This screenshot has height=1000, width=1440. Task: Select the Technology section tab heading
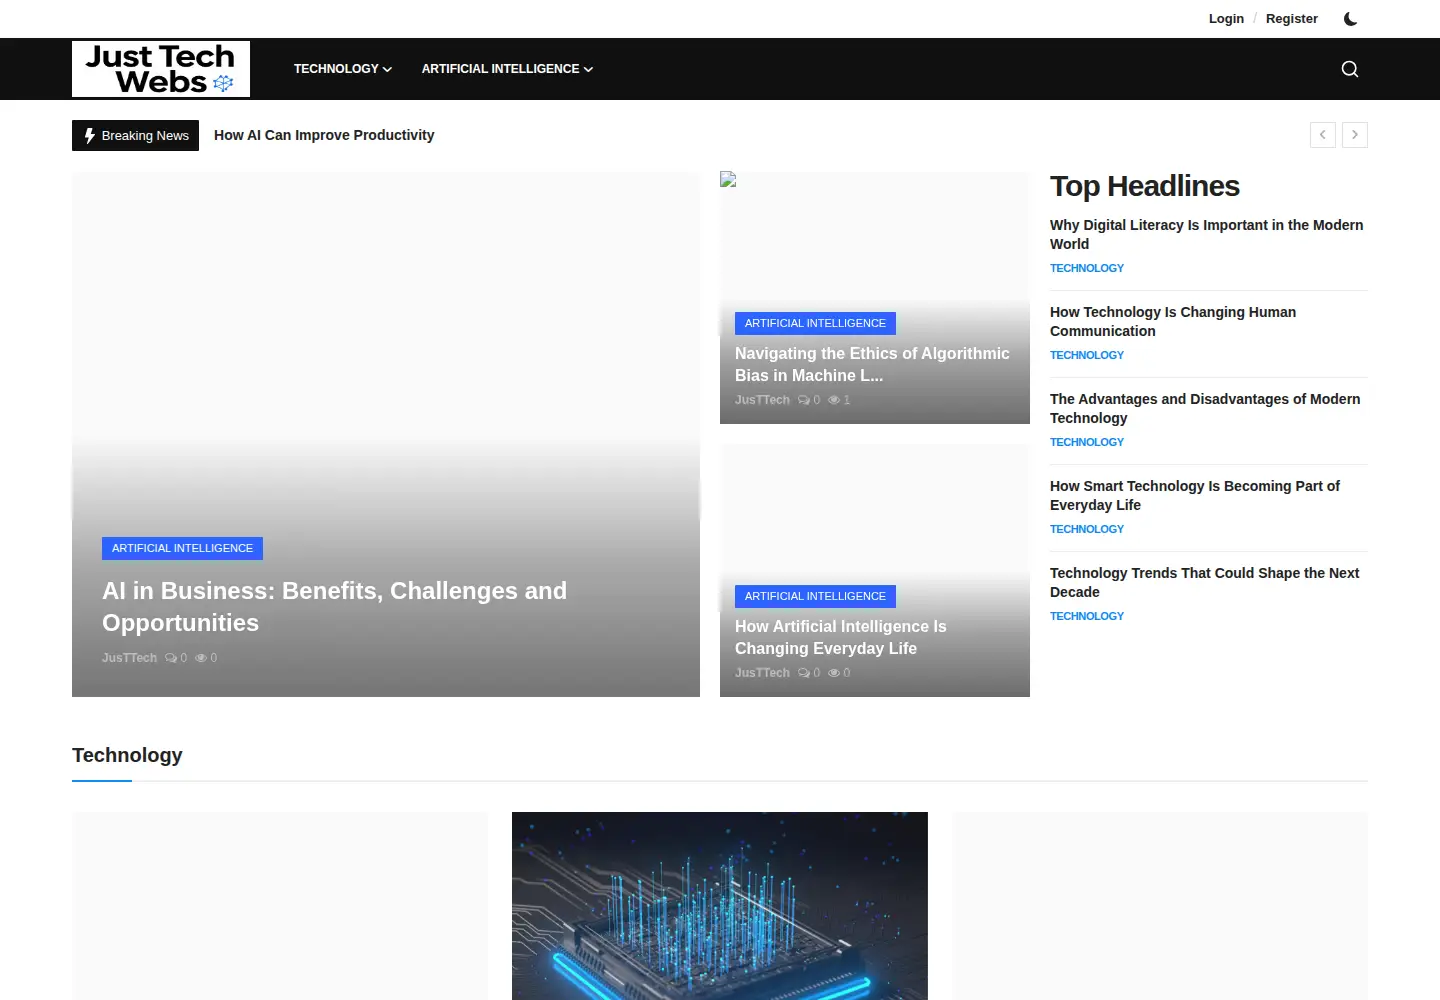(x=127, y=755)
